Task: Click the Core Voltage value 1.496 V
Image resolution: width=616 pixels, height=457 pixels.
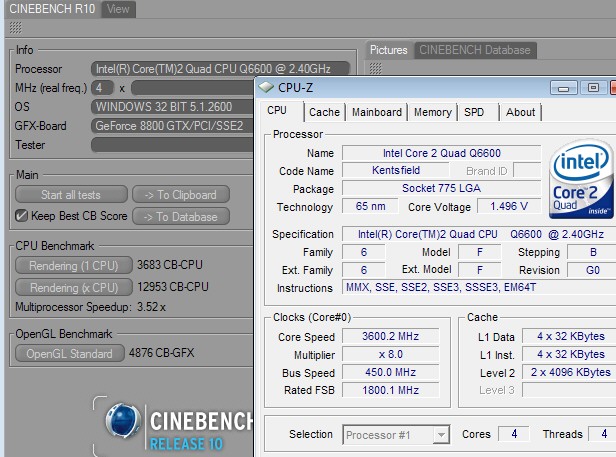Action: point(509,206)
